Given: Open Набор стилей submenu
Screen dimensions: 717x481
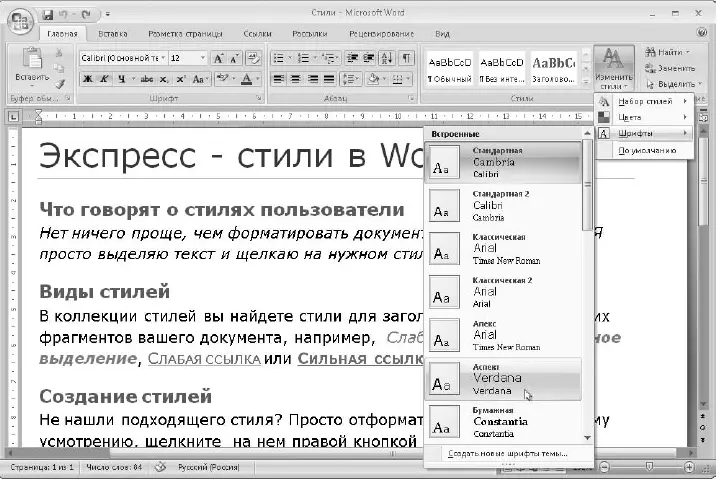Looking at the screenshot, I should coord(644,102).
